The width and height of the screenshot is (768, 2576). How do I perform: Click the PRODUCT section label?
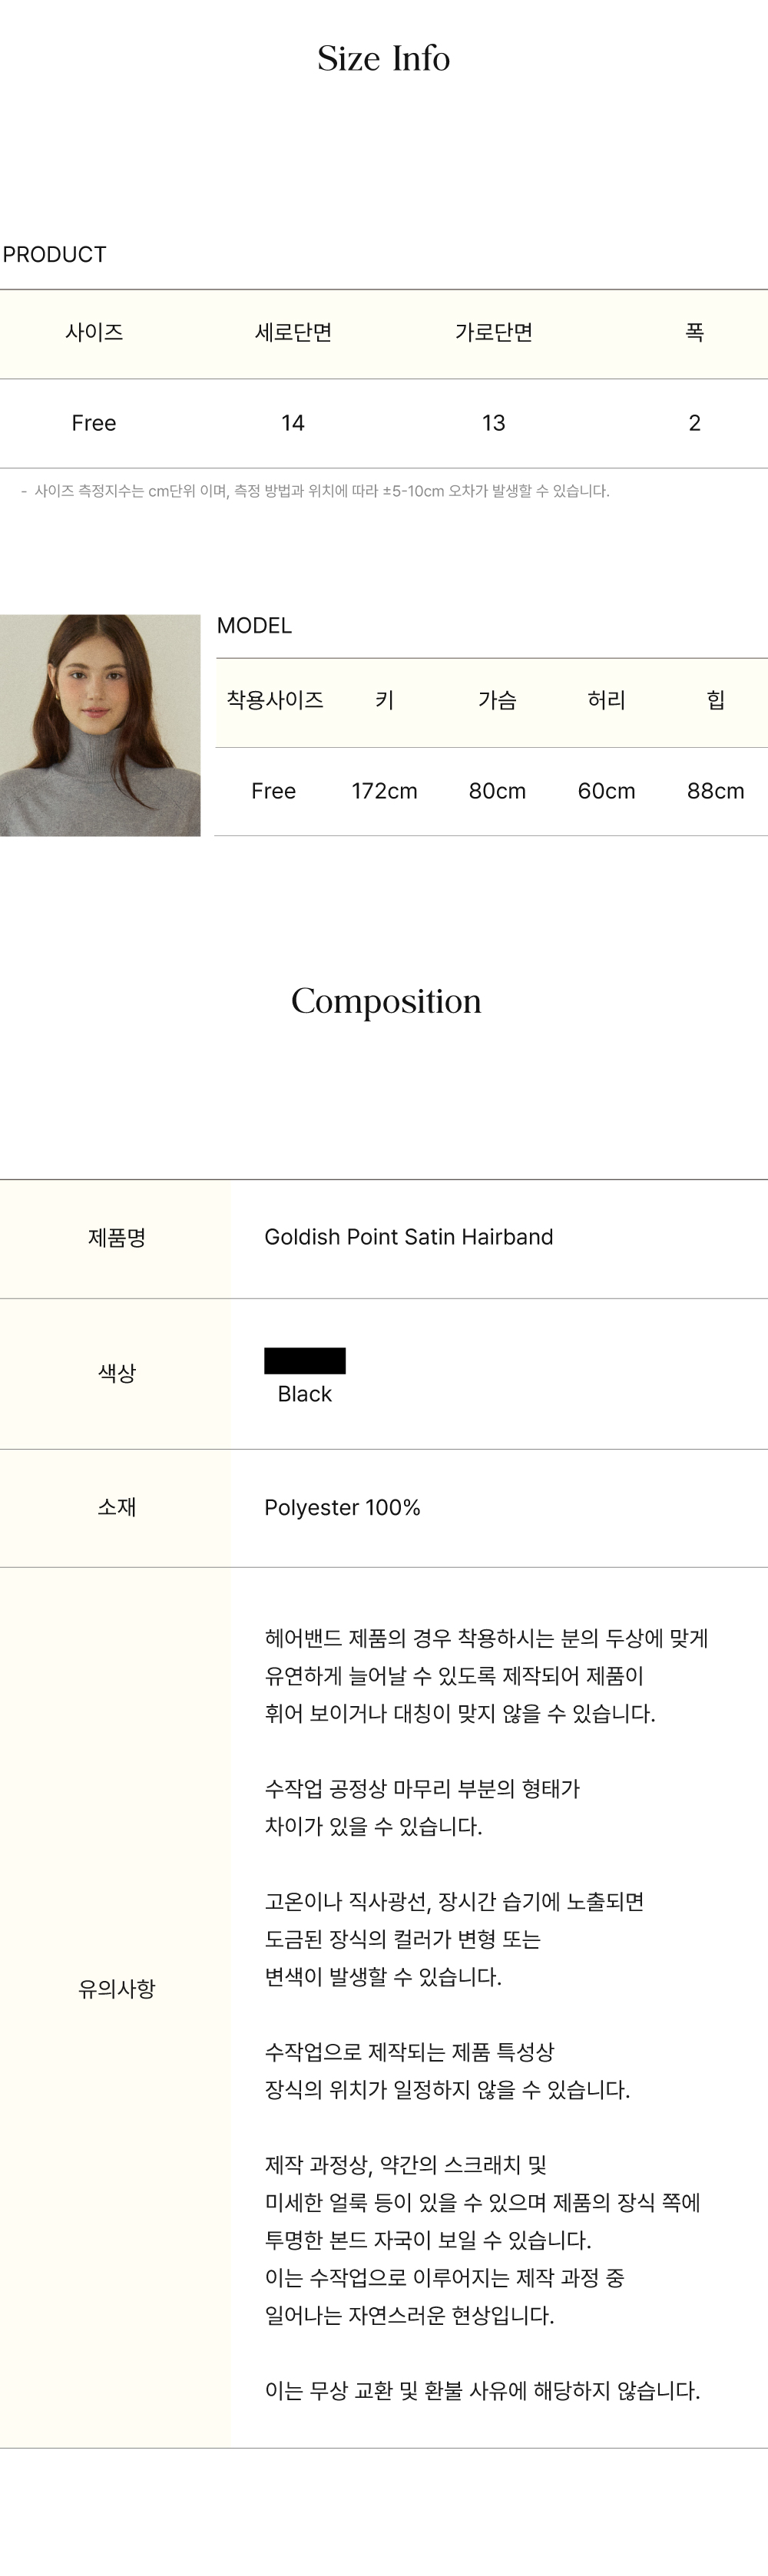(x=55, y=254)
